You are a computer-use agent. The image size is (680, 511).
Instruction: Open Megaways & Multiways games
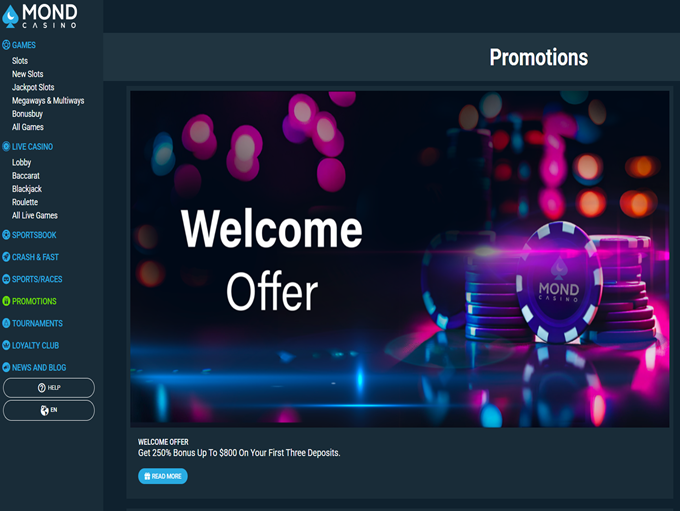[48, 101]
